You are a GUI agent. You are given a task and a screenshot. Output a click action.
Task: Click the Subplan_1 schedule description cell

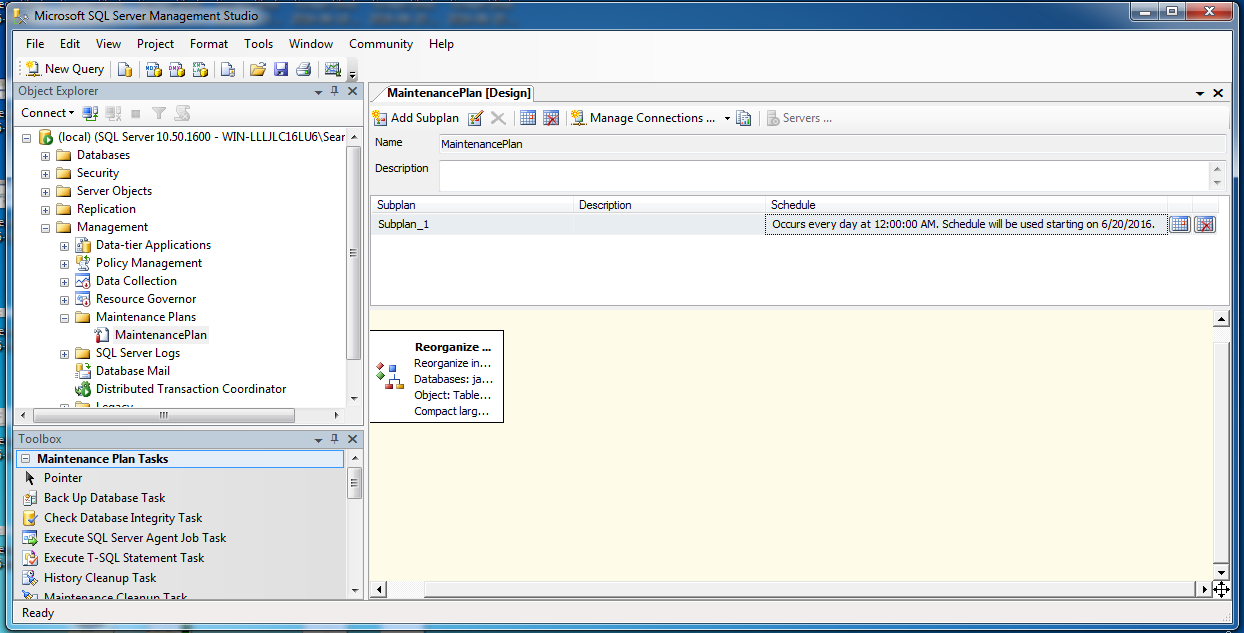click(x=966, y=224)
